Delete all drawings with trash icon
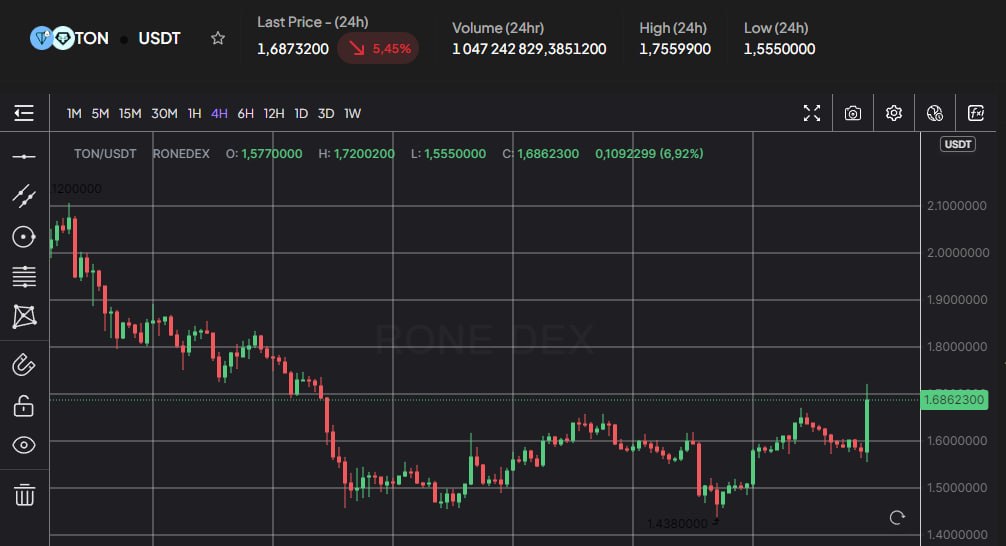 click(x=24, y=494)
